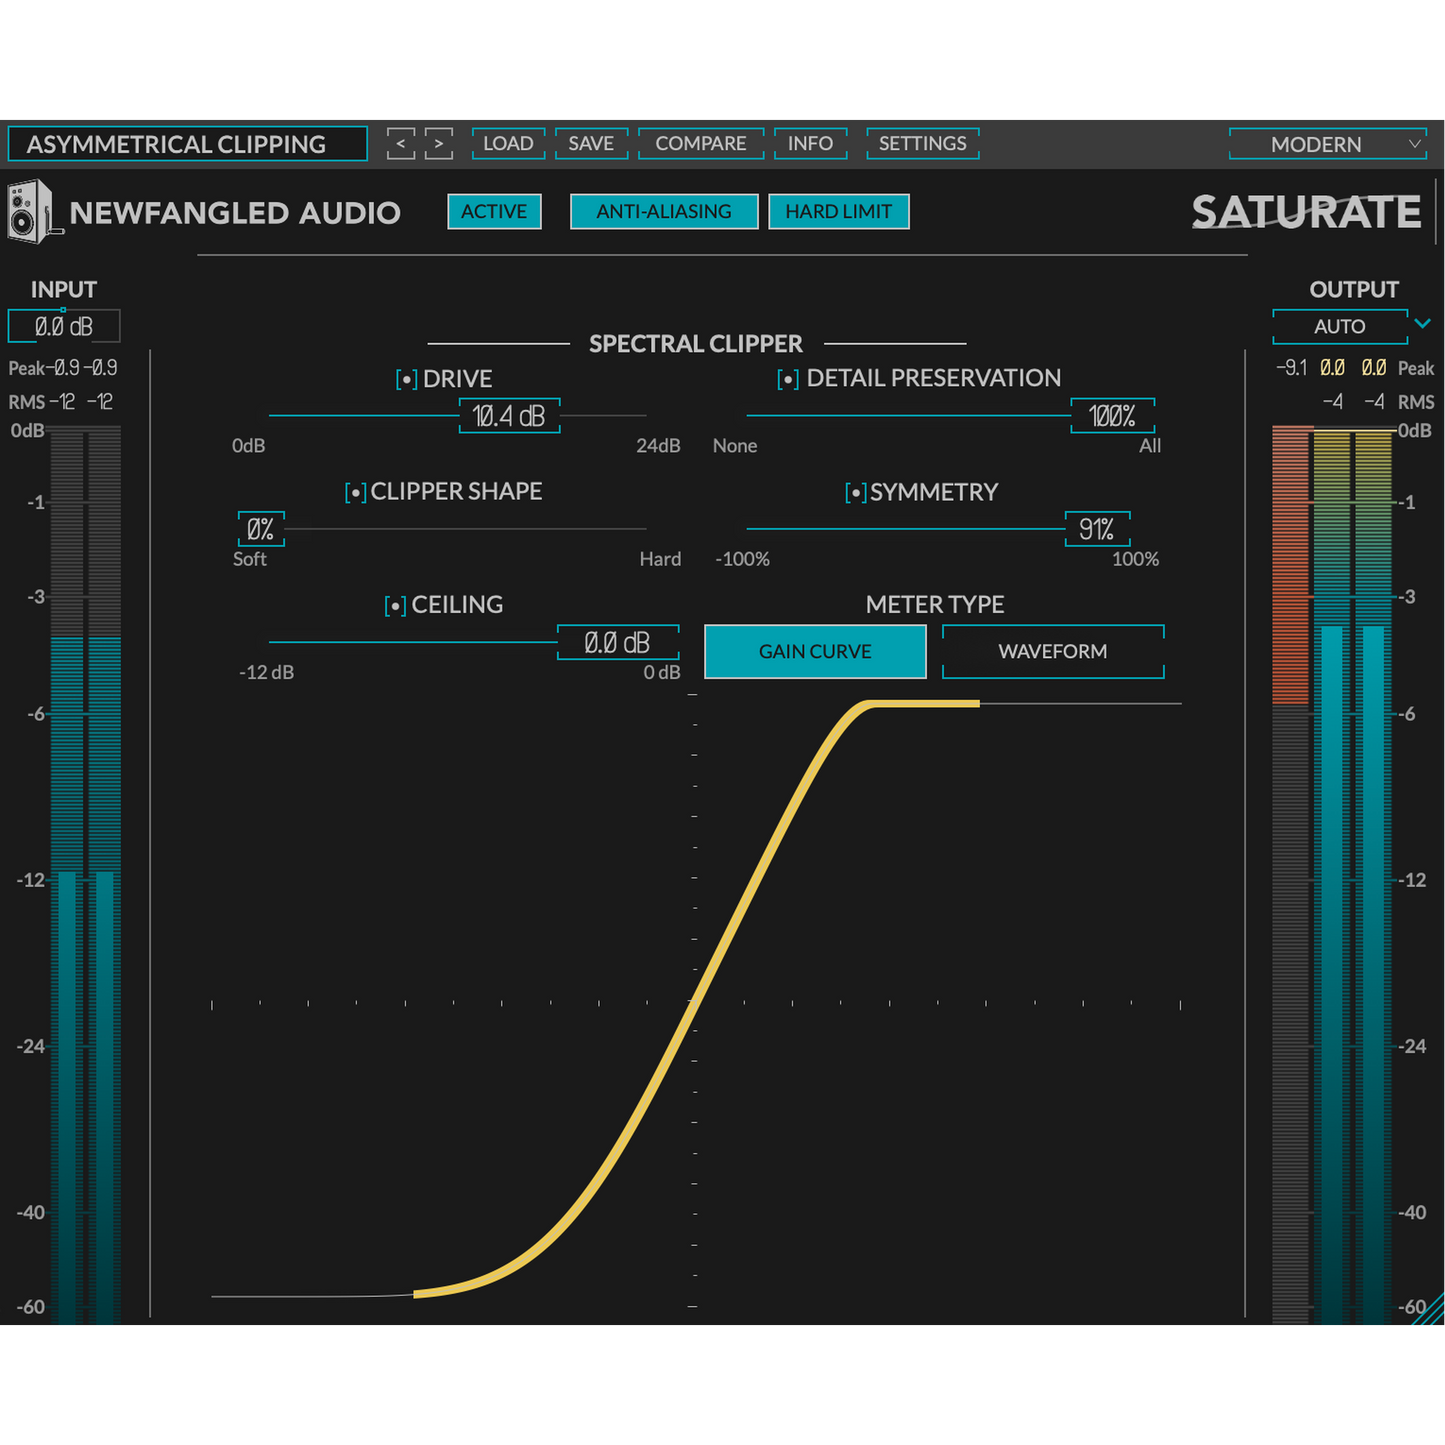Disable Anti-Aliasing
1445x1445 pixels.
[664, 212]
